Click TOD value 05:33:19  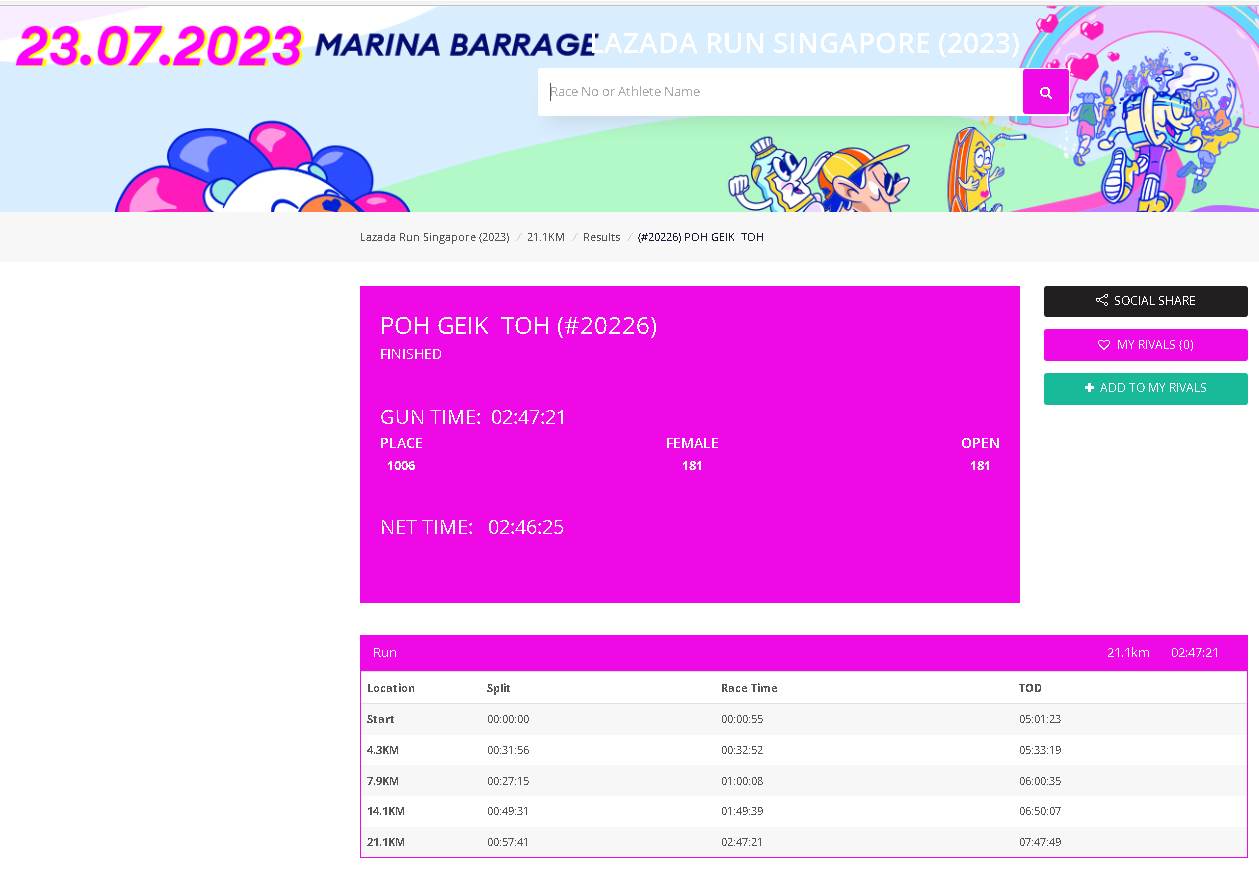(1040, 750)
